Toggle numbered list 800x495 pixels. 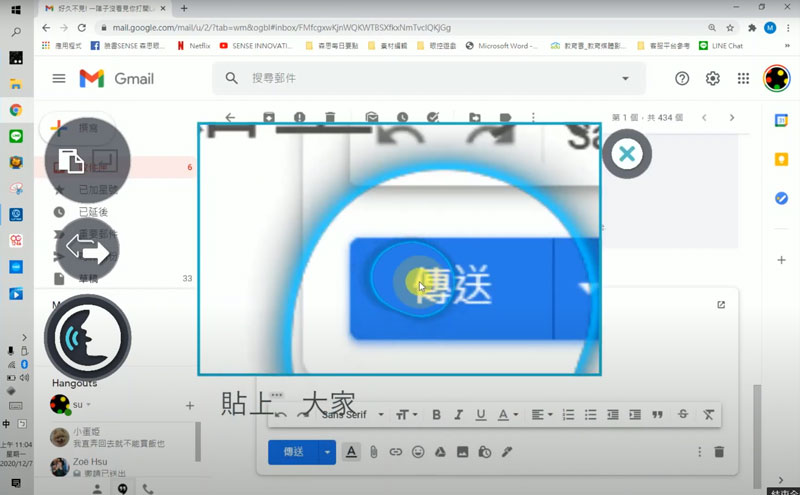click(x=568, y=414)
